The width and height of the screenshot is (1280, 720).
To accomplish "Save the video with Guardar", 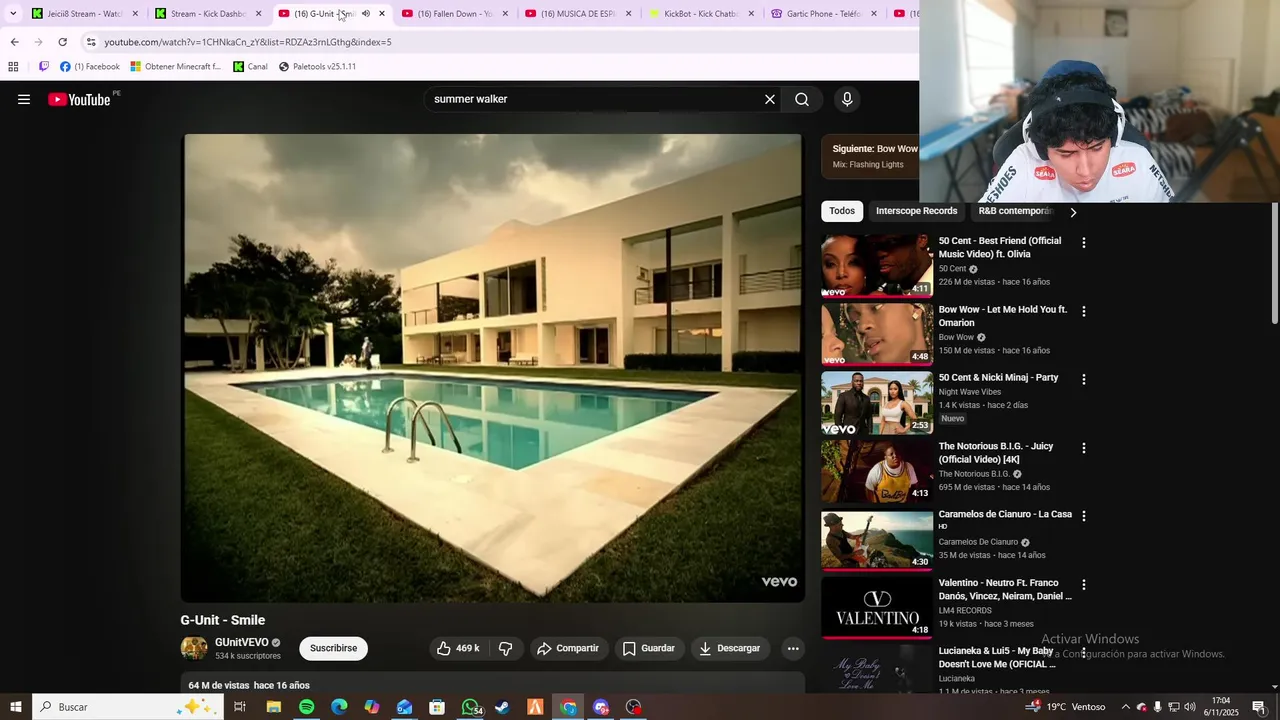I will pos(649,648).
